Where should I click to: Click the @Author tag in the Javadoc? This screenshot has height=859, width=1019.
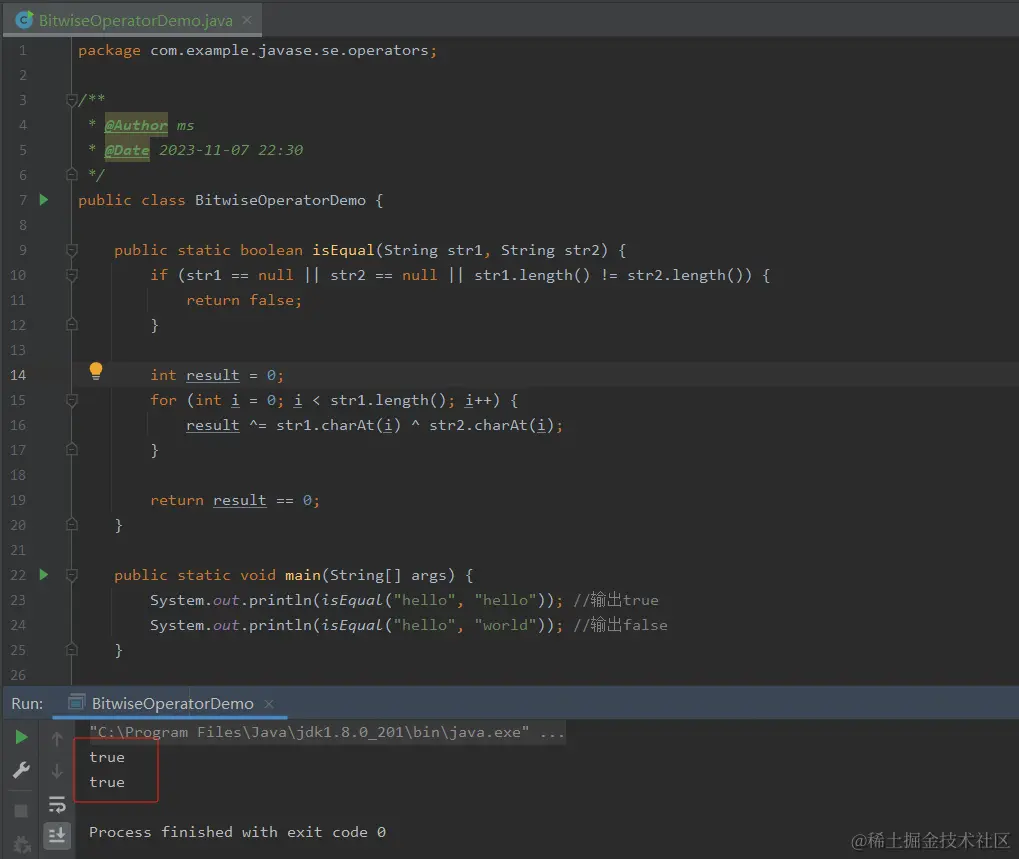click(136, 125)
